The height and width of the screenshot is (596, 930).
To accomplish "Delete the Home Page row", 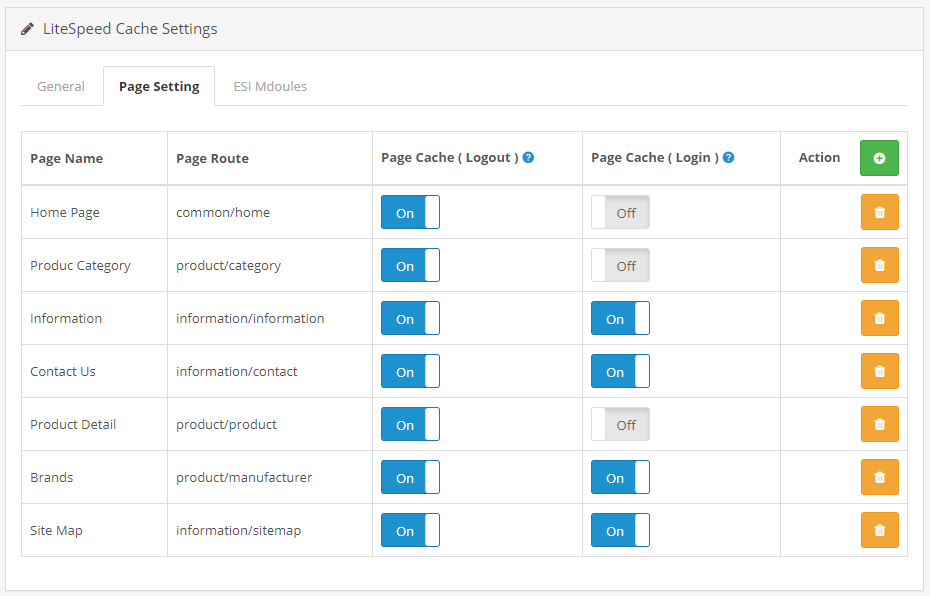I will 879,212.
